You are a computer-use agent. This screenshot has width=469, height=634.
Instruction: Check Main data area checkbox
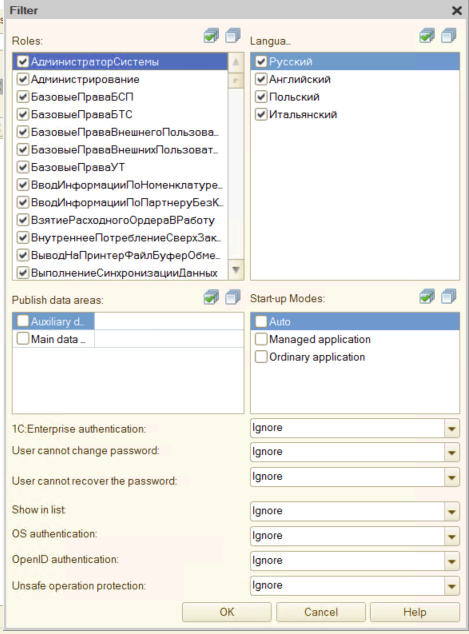point(23,338)
